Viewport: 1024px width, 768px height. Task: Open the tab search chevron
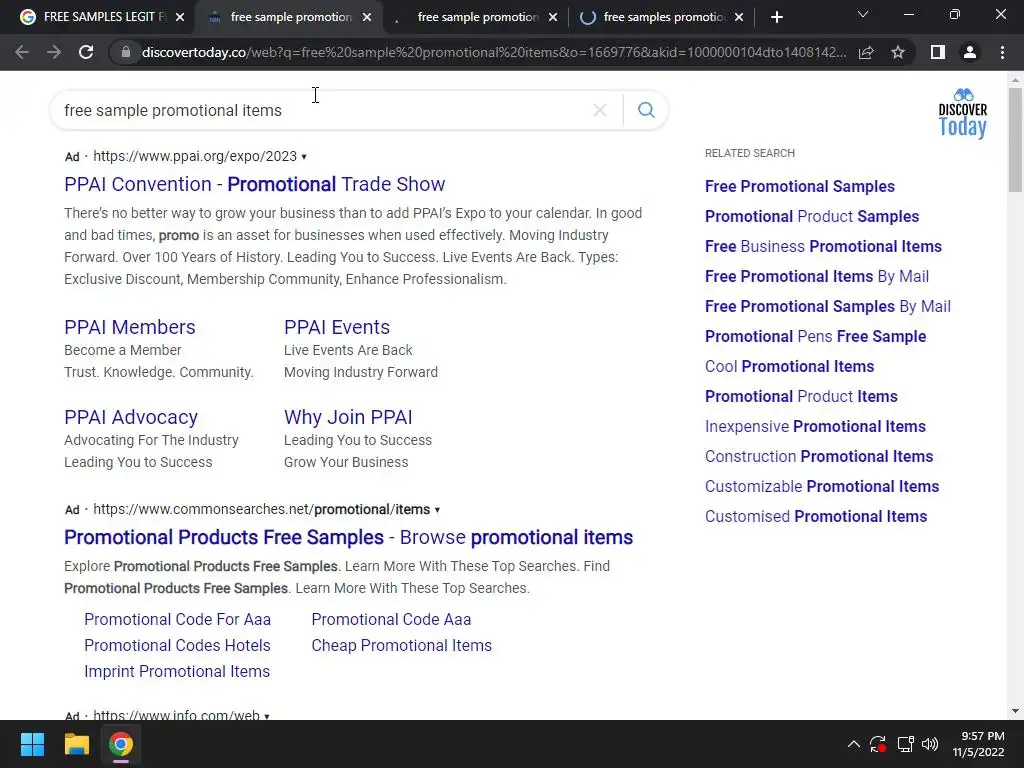(863, 14)
